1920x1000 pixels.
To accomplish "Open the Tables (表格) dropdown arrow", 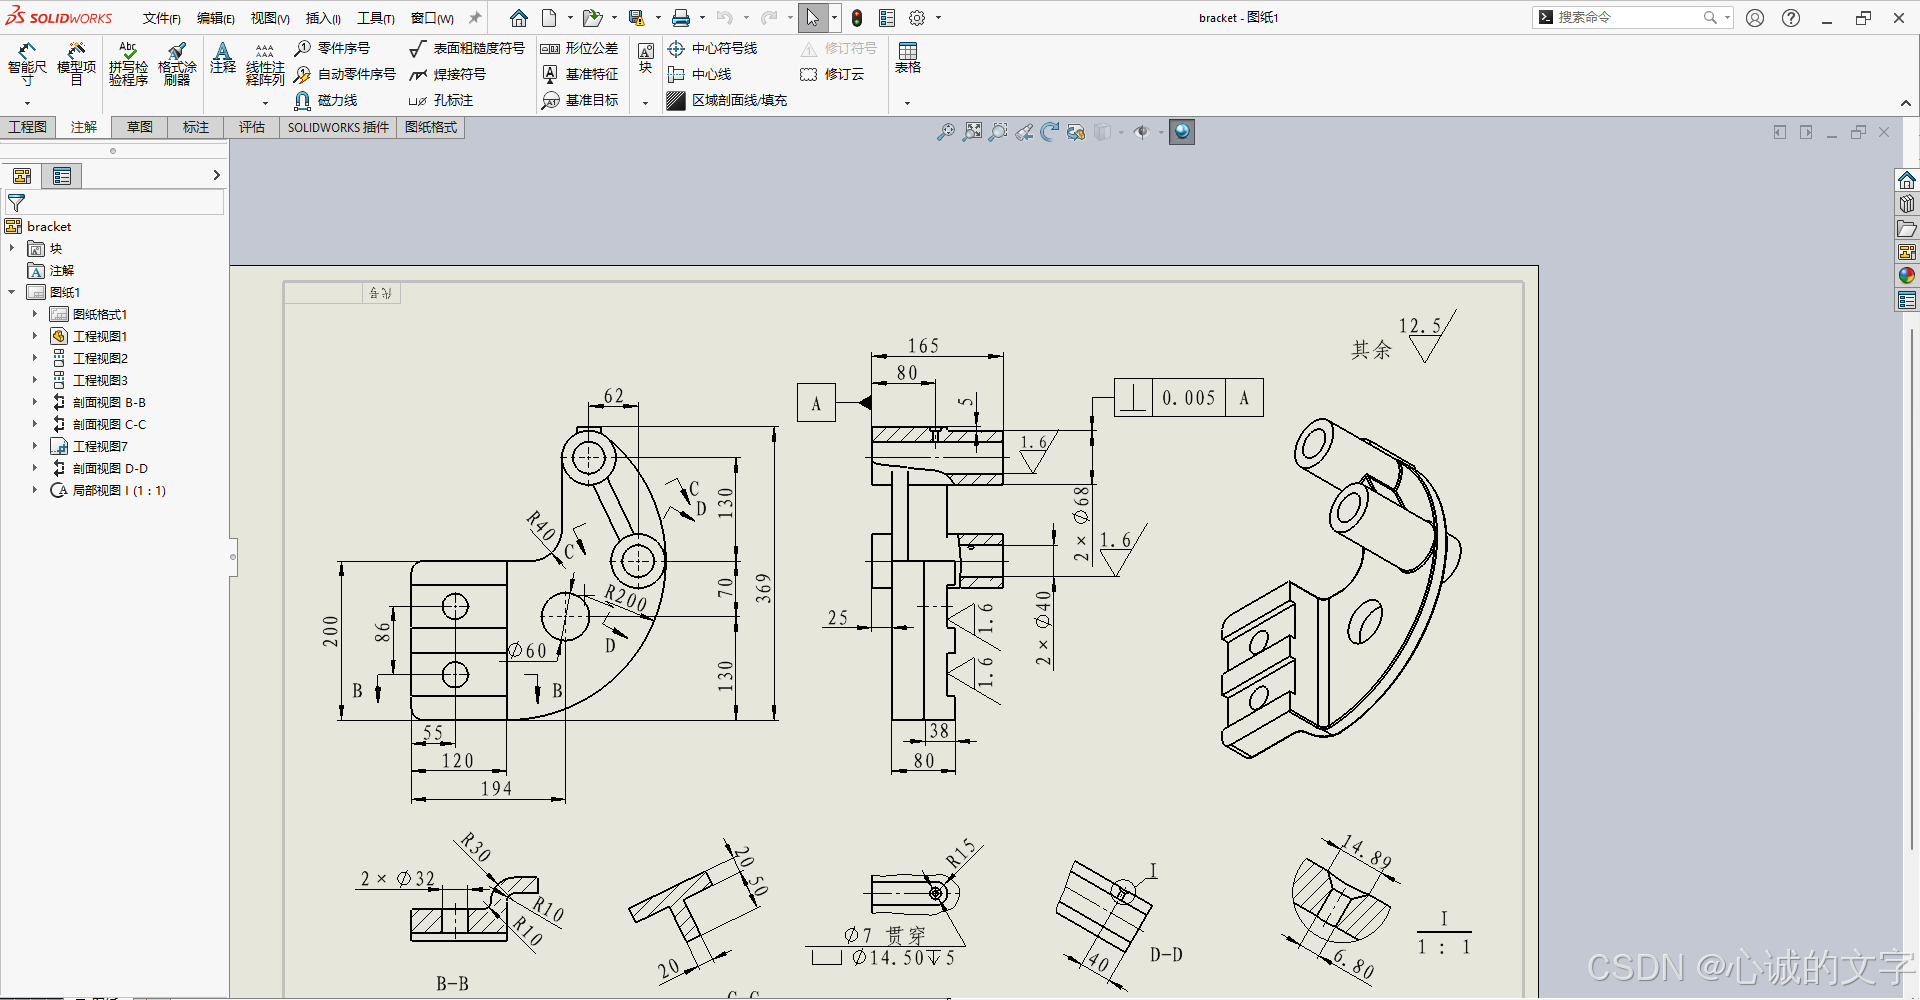I will pyautogui.click(x=907, y=103).
